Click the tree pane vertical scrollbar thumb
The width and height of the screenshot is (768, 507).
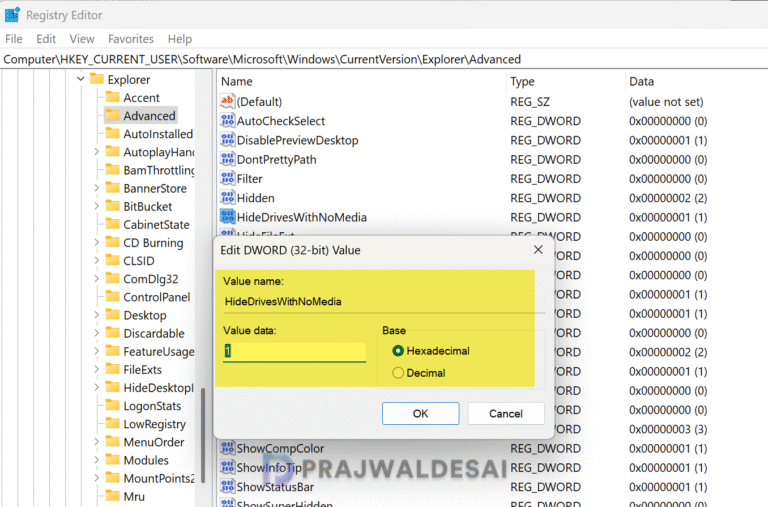click(203, 434)
